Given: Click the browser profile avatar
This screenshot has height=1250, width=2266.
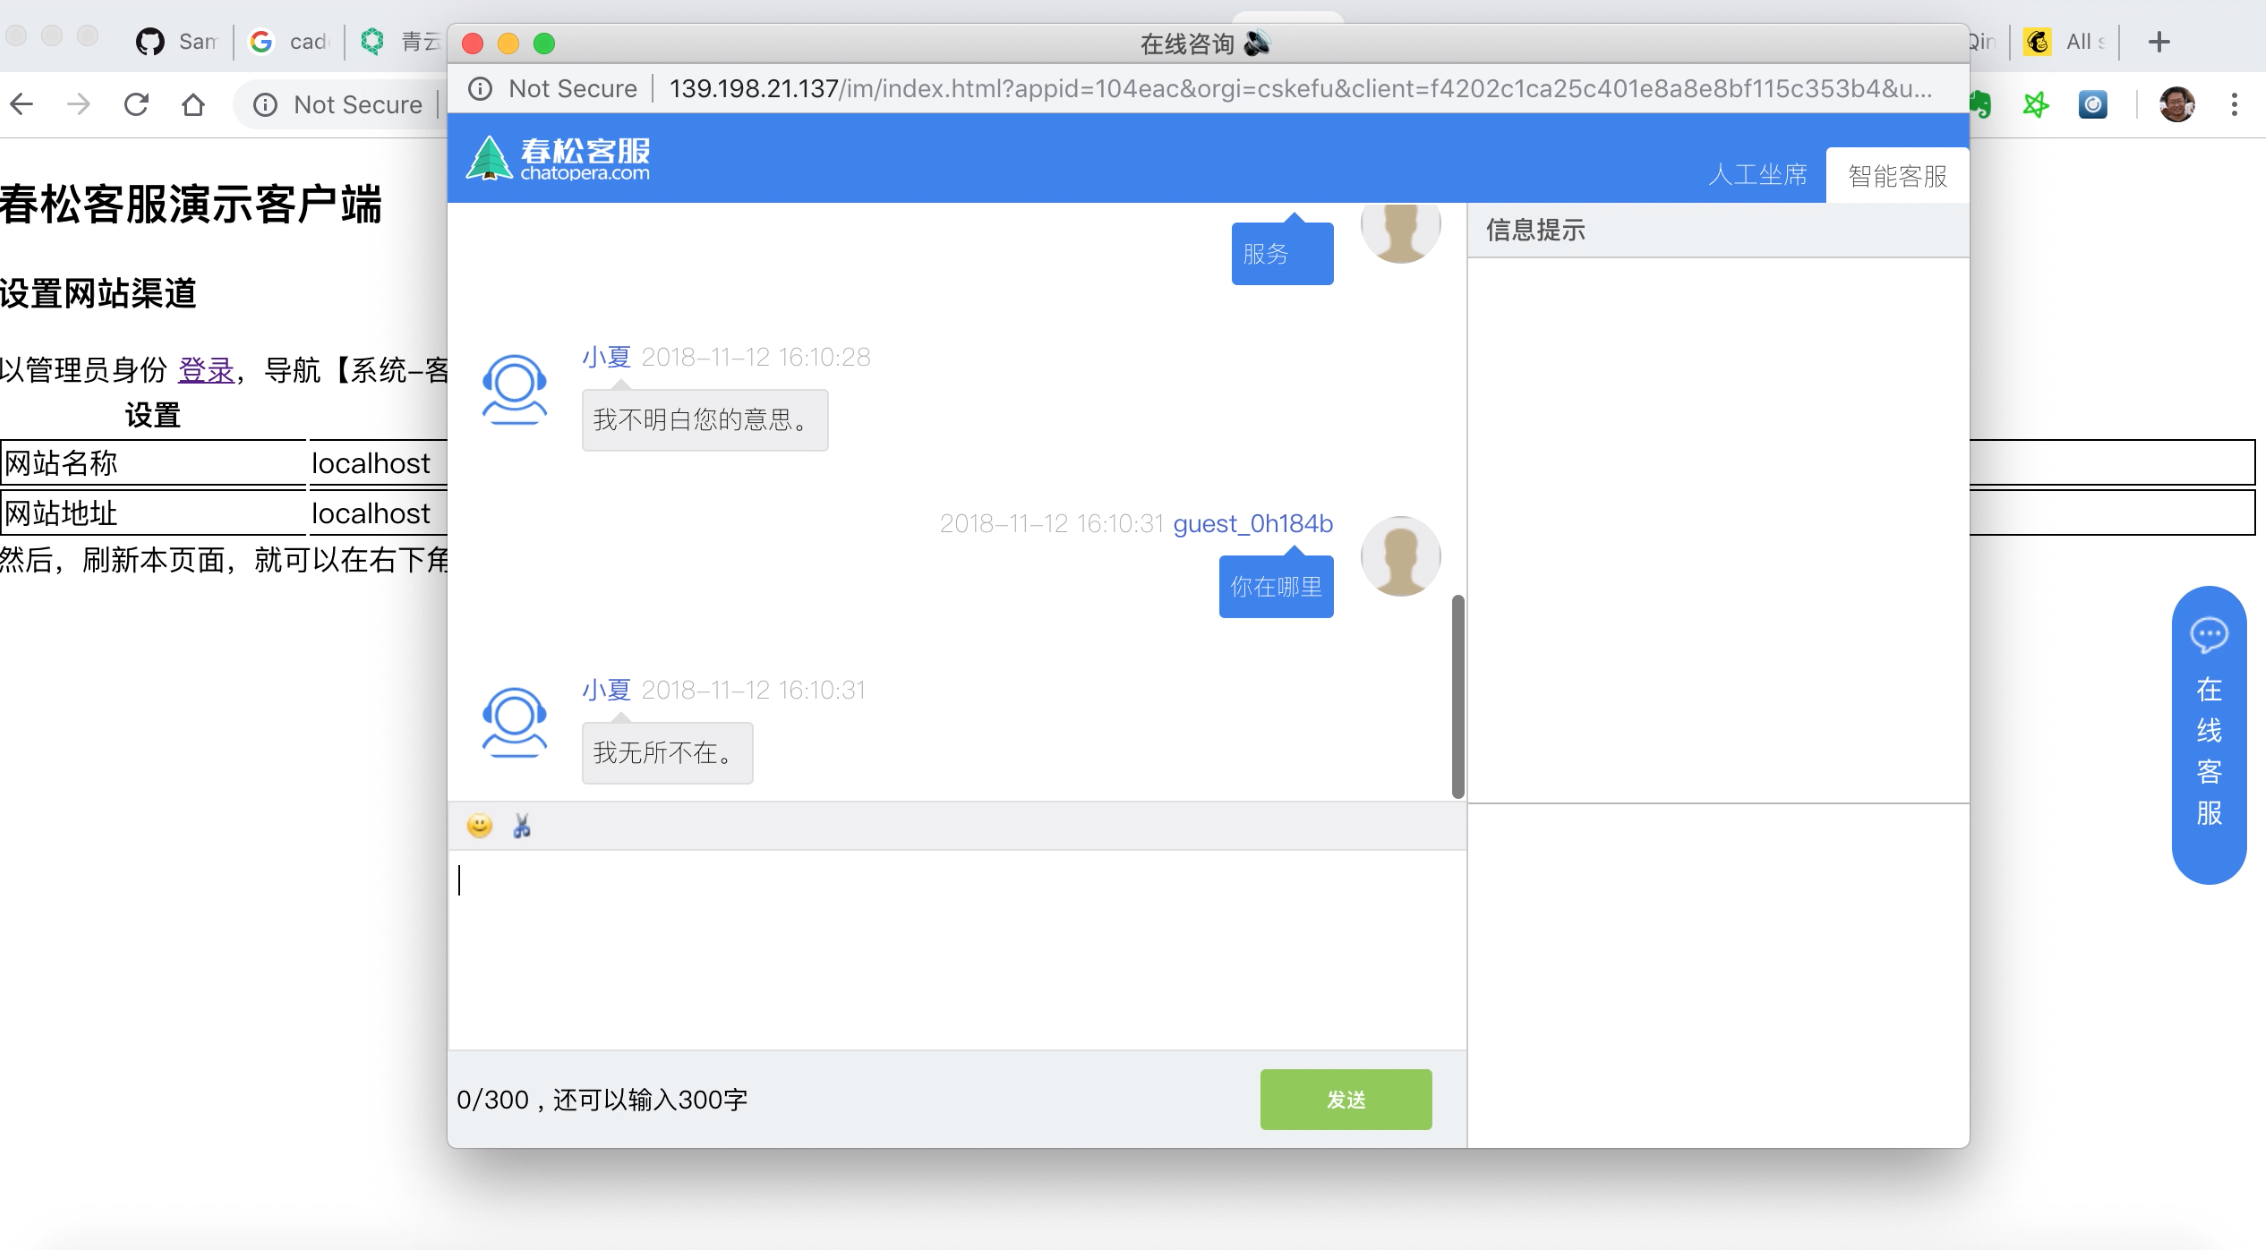Looking at the screenshot, I should click(x=2176, y=105).
